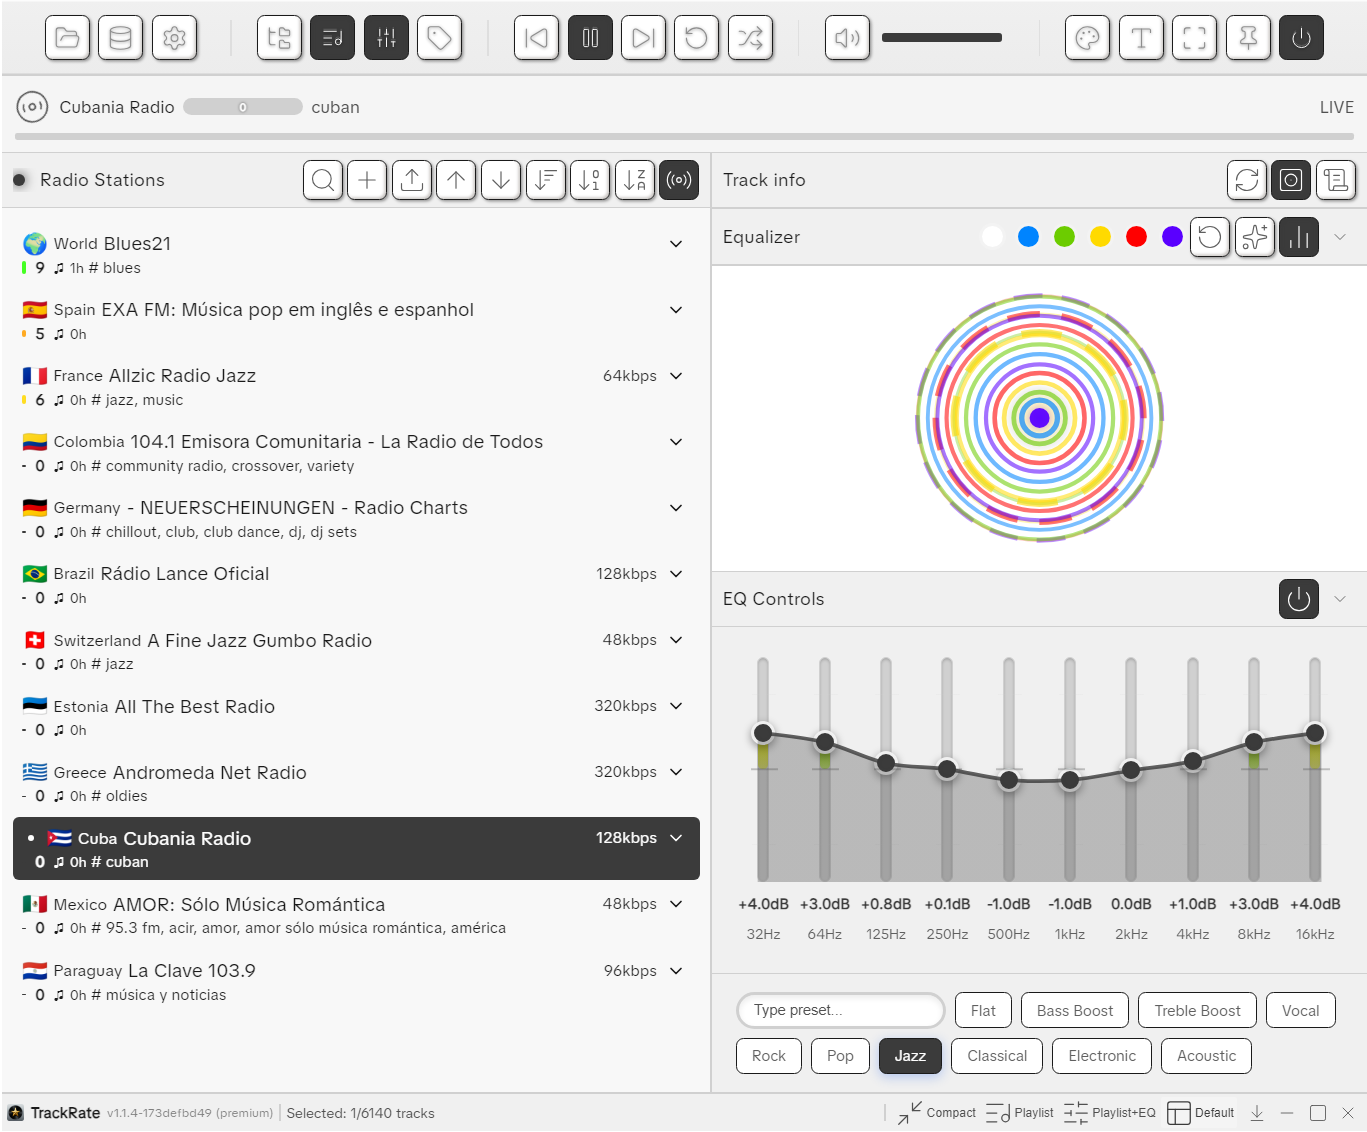The height and width of the screenshot is (1132, 1367).
Task: Pick the red equalizer color swatch
Action: 1136,237
